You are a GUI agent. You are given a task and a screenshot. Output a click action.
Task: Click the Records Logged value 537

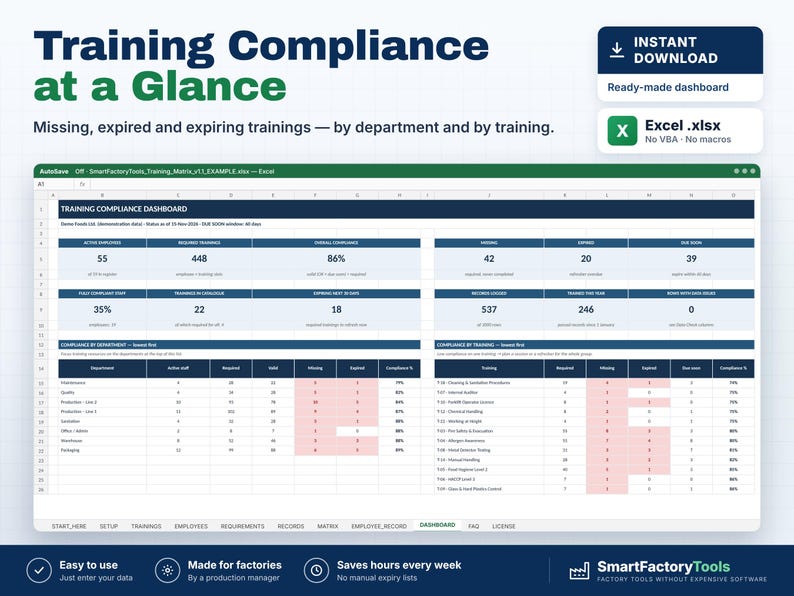coord(489,309)
